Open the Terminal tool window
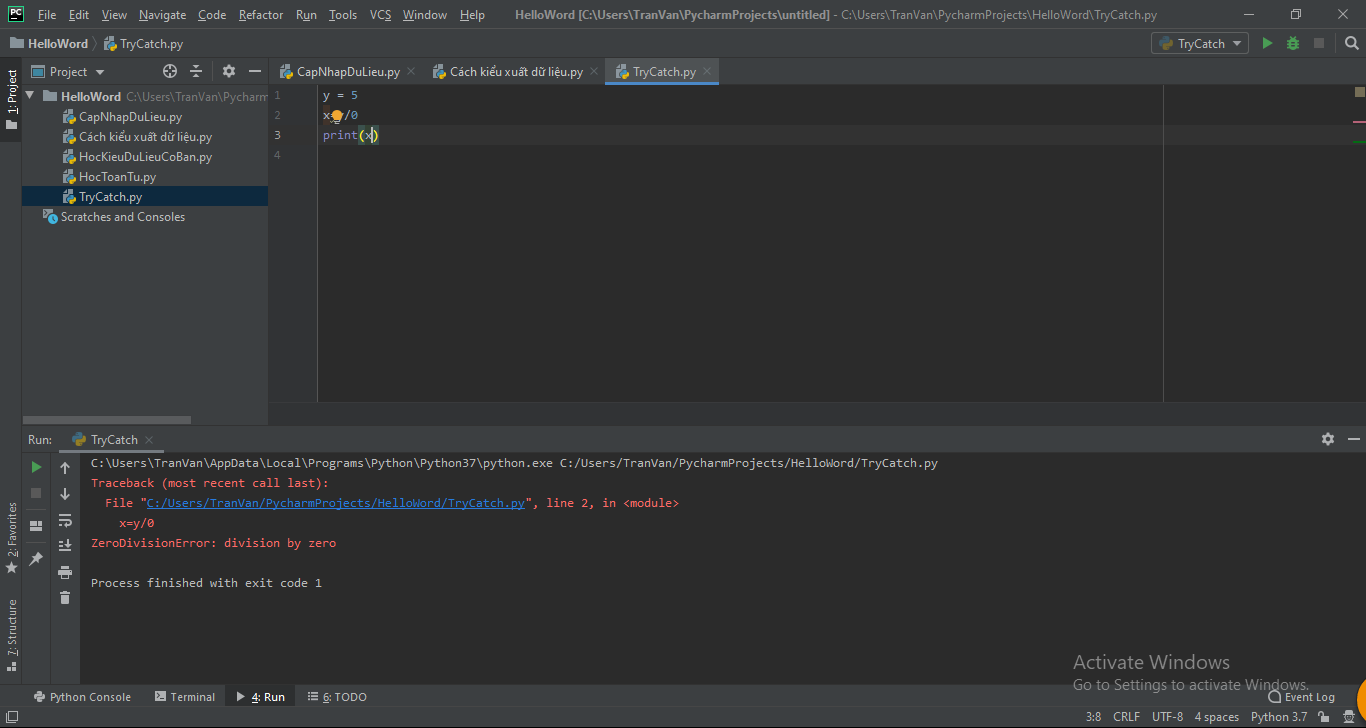This screenshot has width=1366, height=728. [x=185, y=697]
